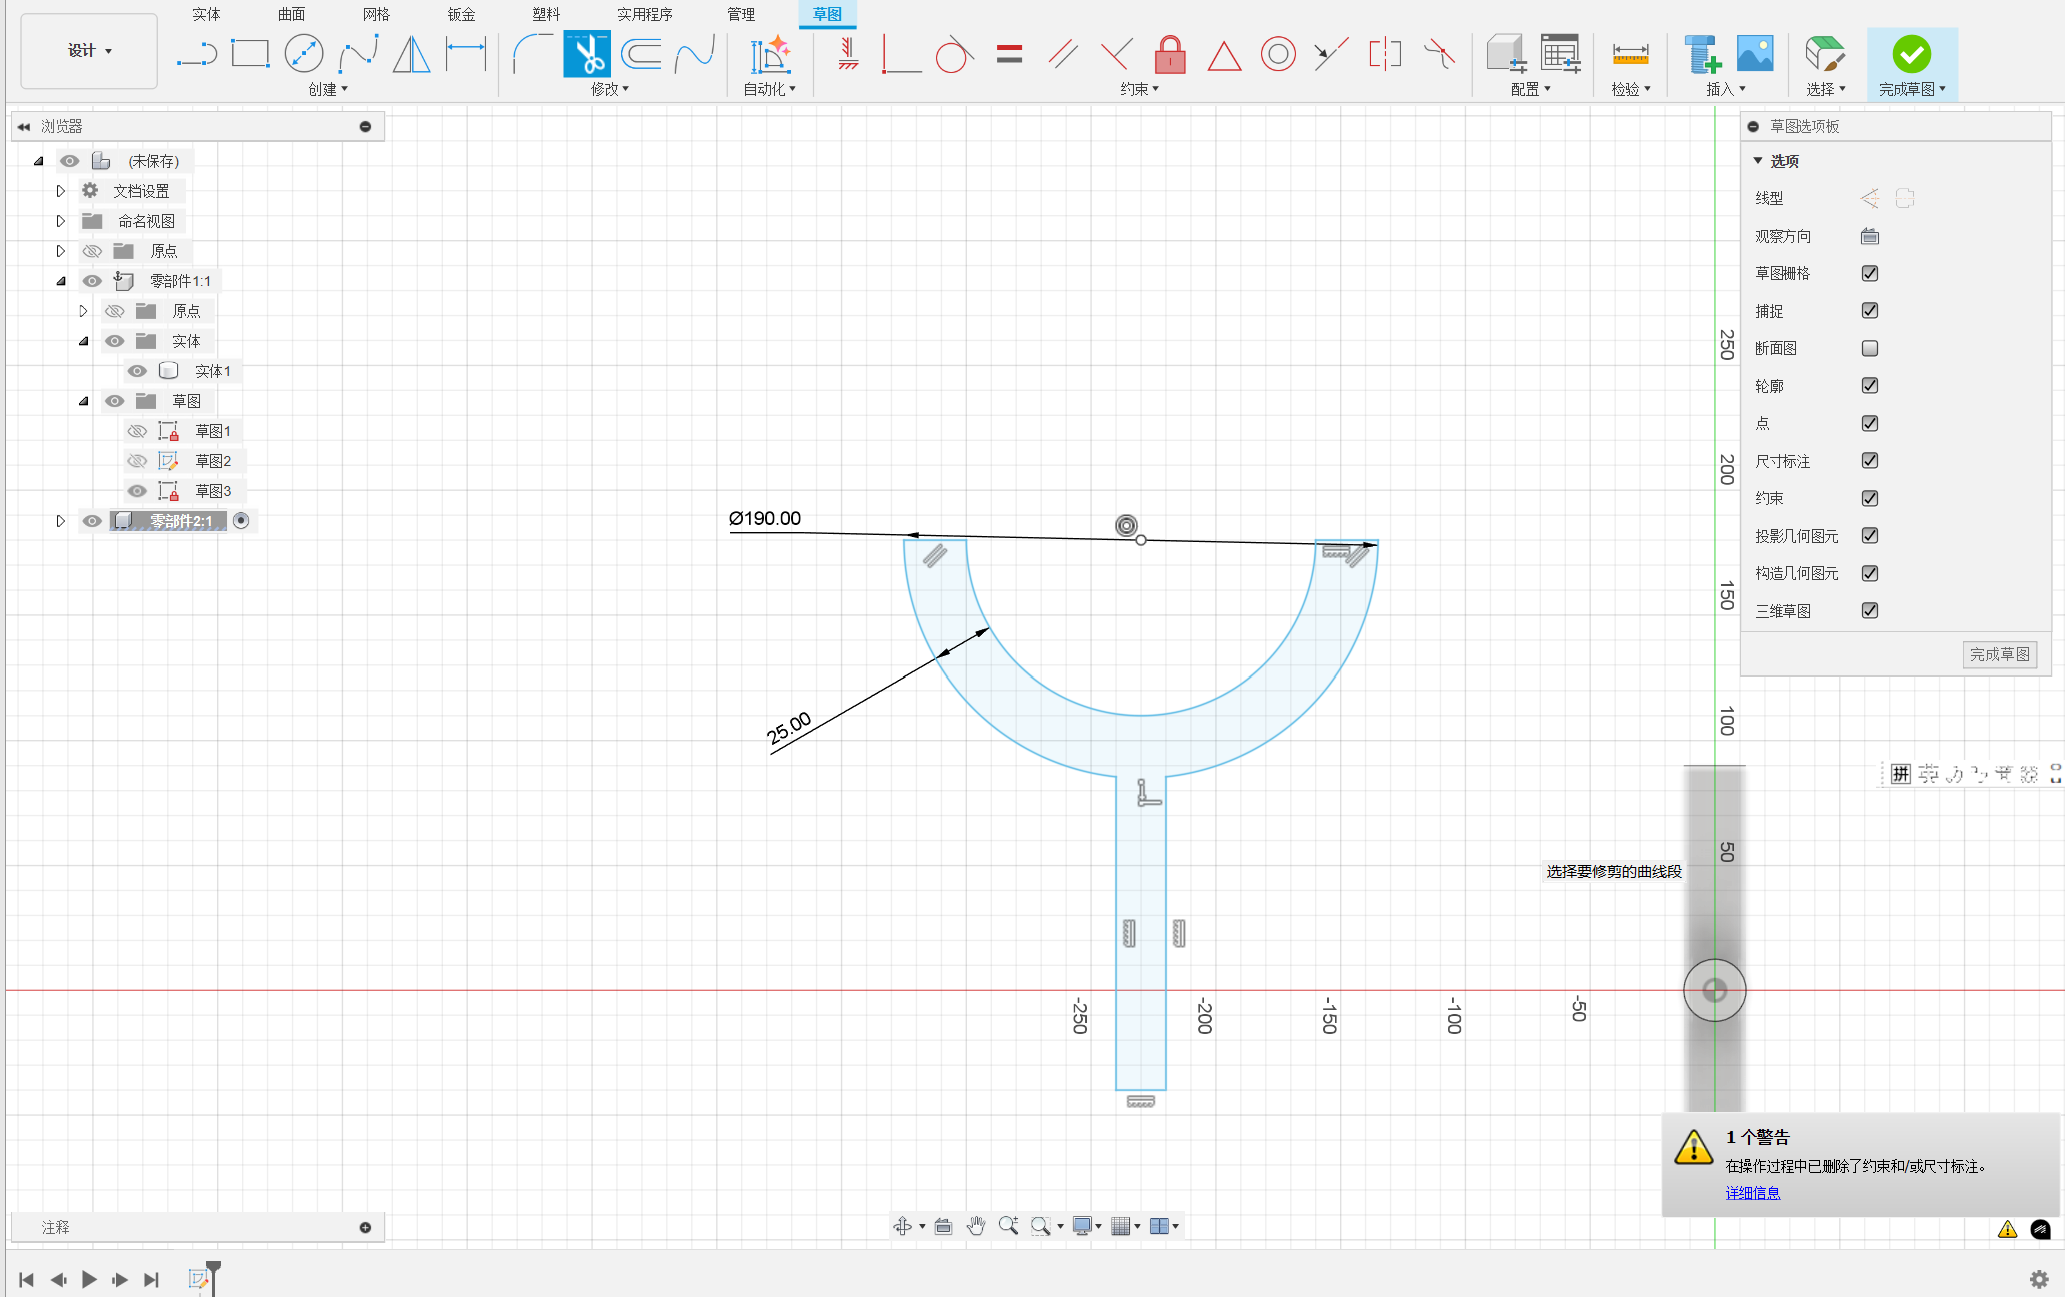The width and height of the screenshot is (2065, 1297).
Task: Click the green Finish Sketch checkmark
Action: tap(1911, 53)
